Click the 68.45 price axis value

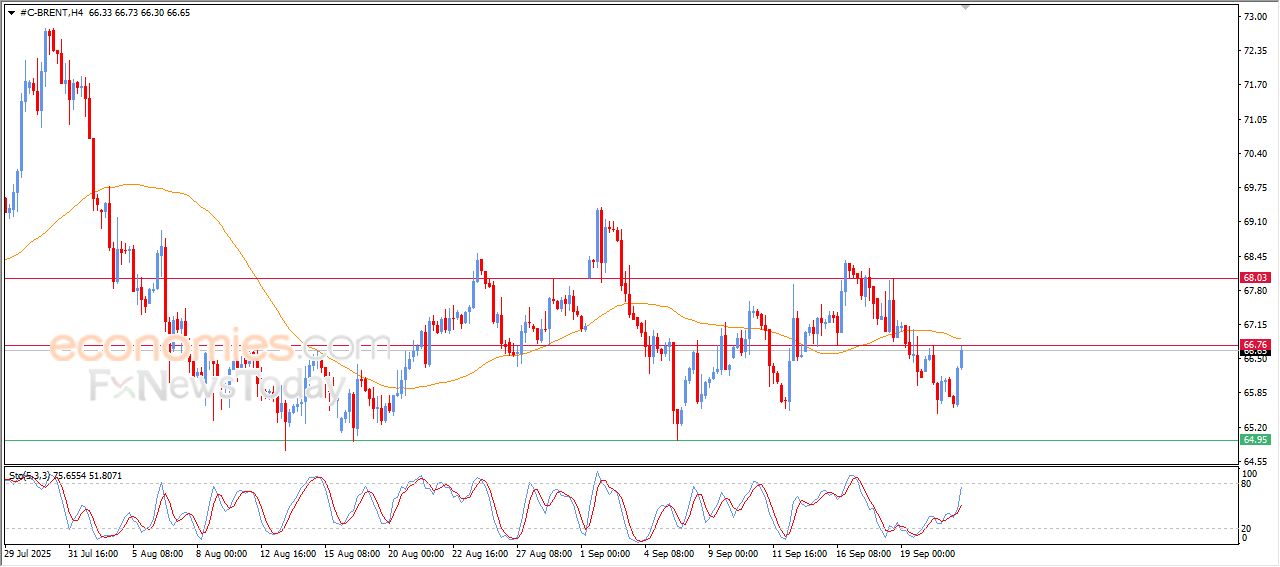pyautogui.click(x=1255, y=256)
